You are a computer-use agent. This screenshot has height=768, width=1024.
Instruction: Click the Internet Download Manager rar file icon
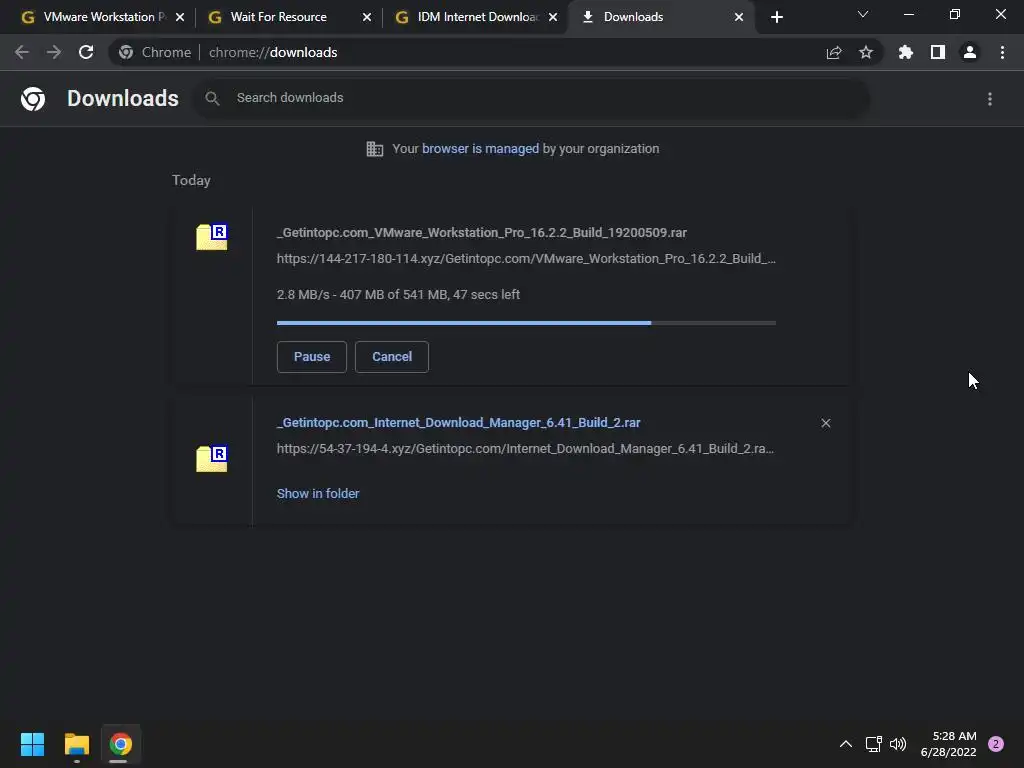(212, 458)
